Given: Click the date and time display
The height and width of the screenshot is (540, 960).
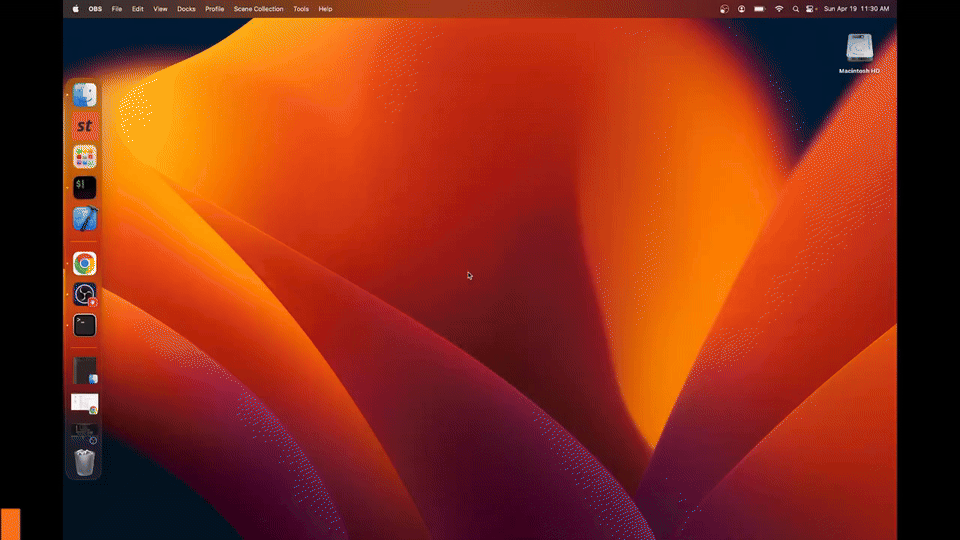Looking at the screenshot, I should 856,9.
